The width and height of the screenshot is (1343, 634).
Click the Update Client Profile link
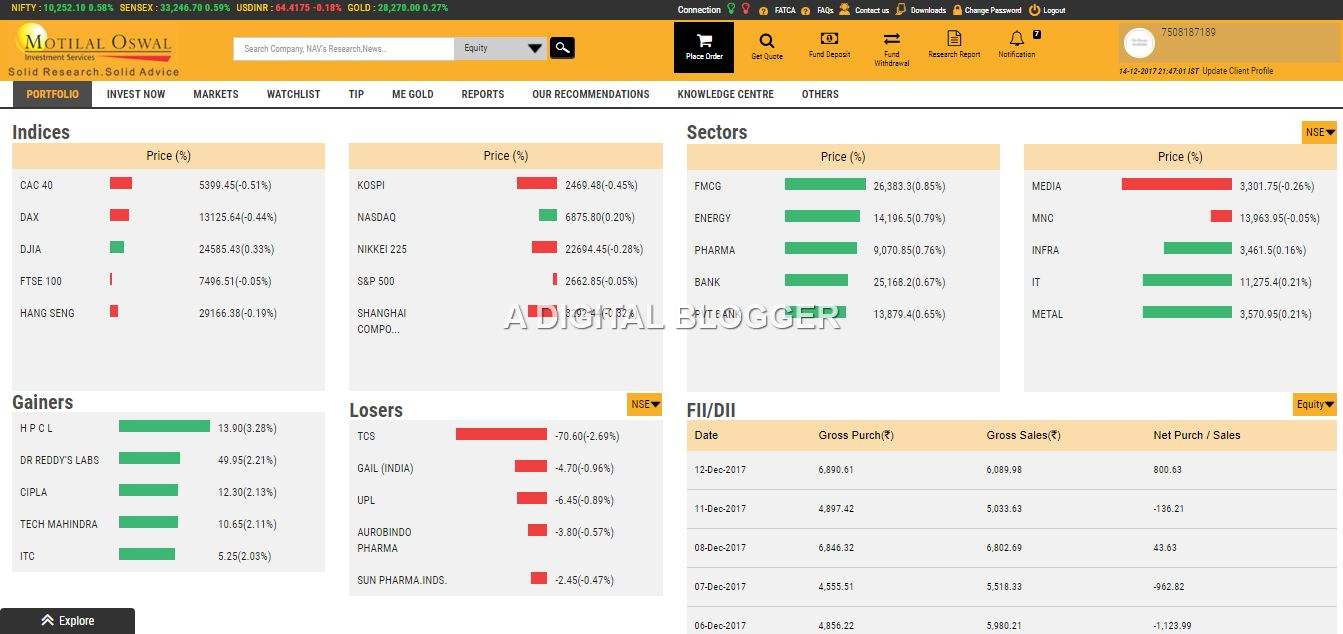click(1237, 71)
